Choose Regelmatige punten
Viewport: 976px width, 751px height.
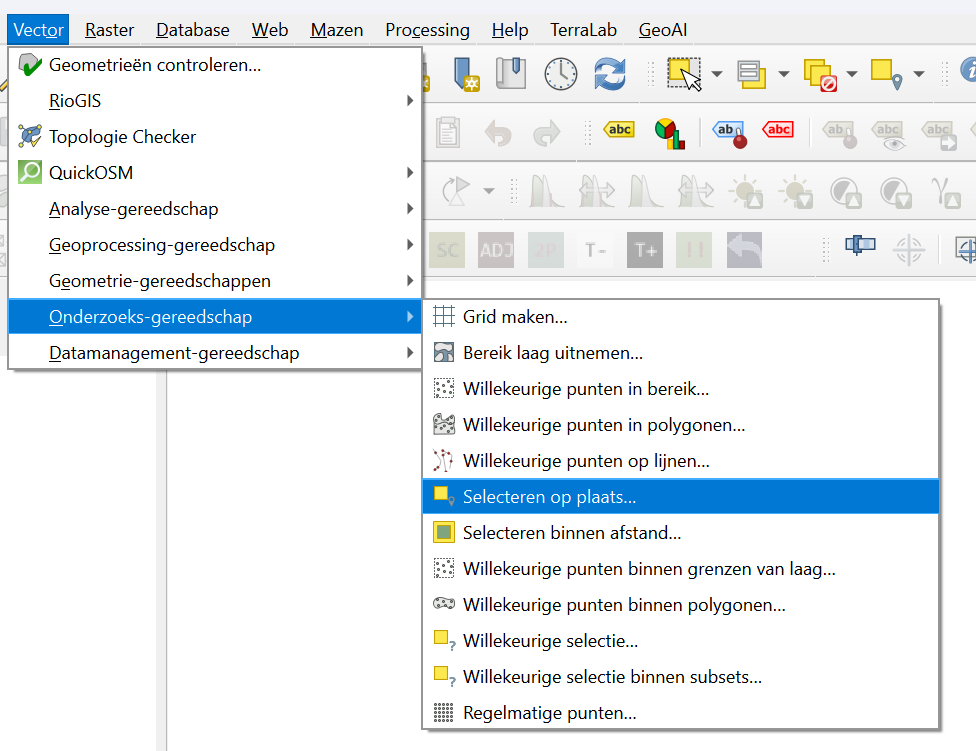coord(680,713)
